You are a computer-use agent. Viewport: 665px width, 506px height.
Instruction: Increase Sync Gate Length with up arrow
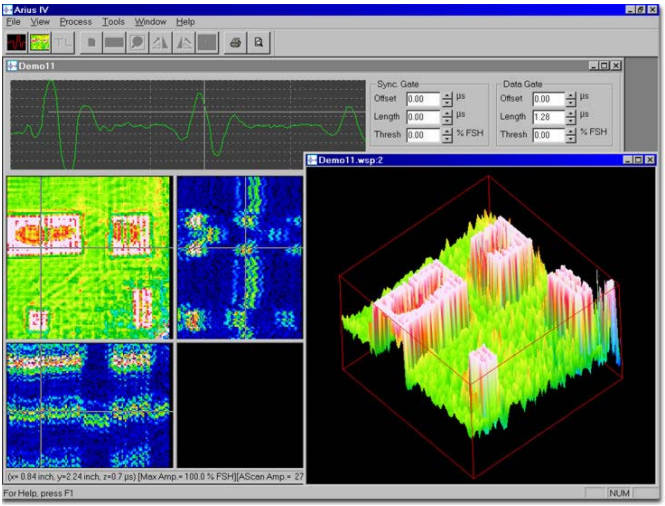[447, 114]
